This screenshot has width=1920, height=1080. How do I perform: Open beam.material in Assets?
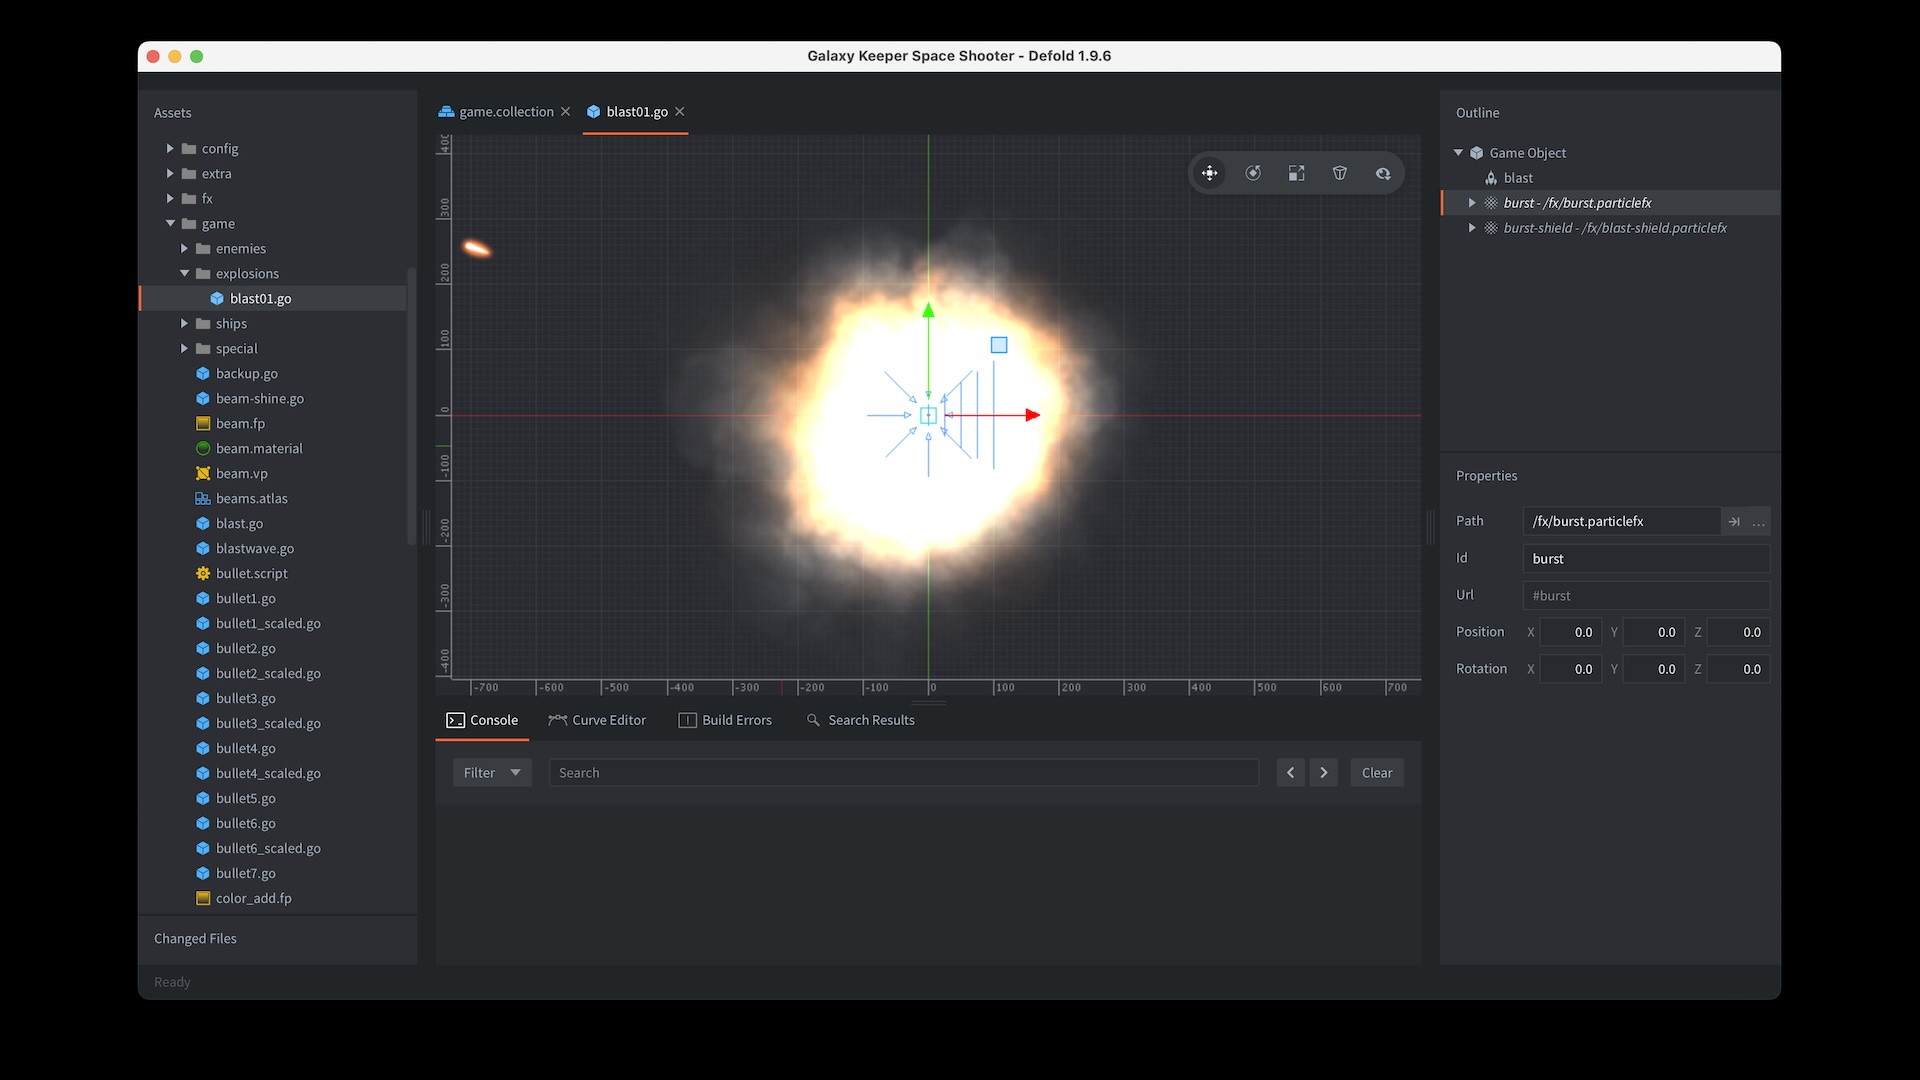pos(258,448)
